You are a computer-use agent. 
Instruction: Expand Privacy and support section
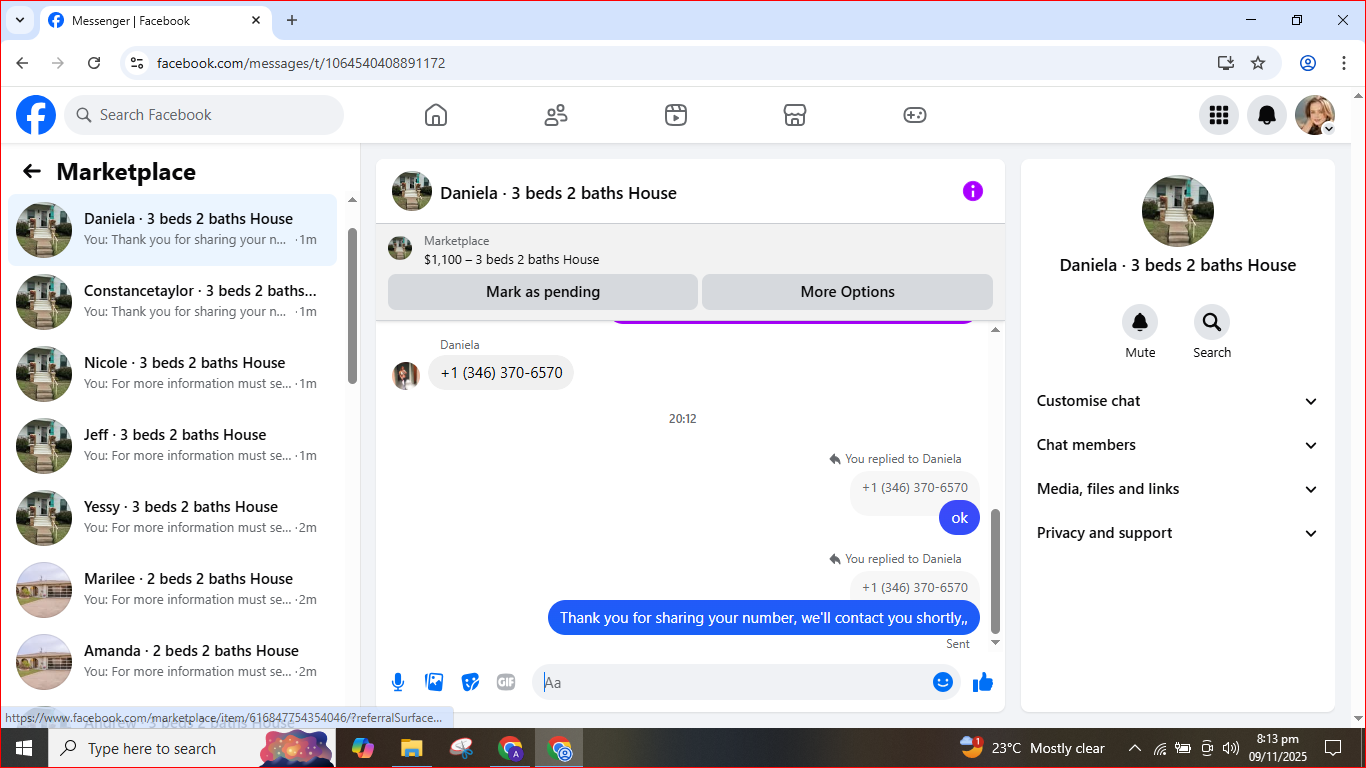[x=1178, y=533]
